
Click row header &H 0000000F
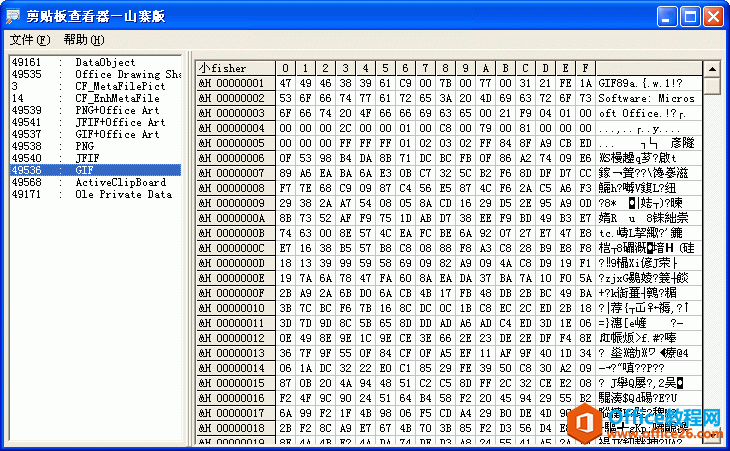236,293
